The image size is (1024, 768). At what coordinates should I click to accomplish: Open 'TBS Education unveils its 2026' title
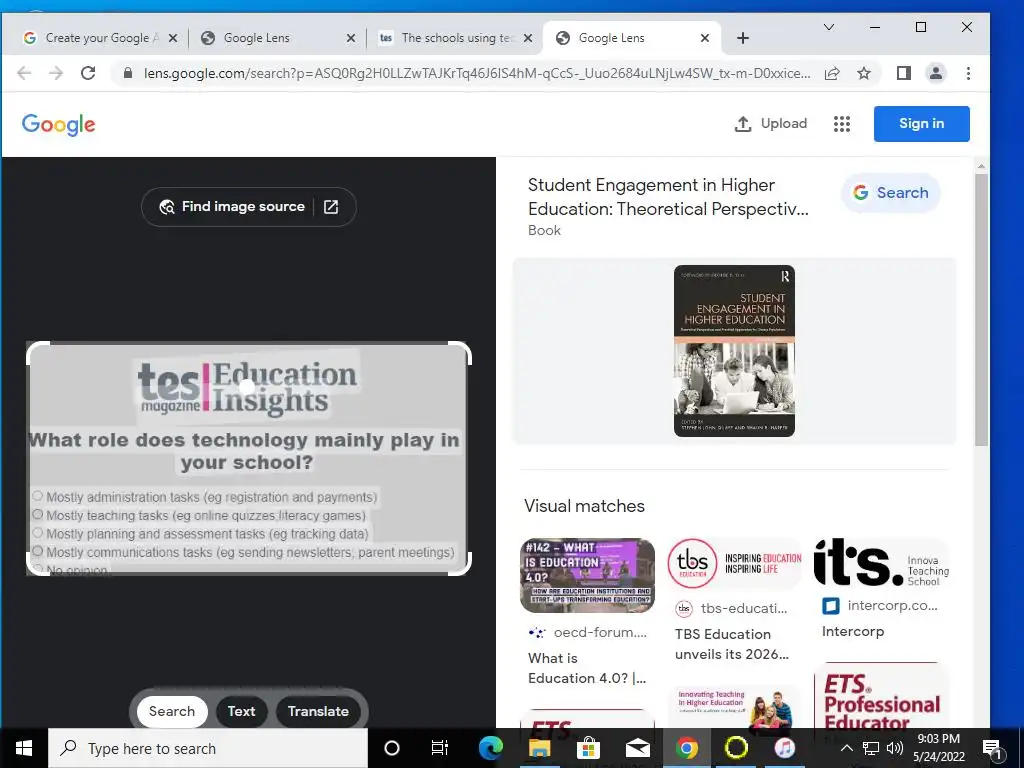(732, 644)
